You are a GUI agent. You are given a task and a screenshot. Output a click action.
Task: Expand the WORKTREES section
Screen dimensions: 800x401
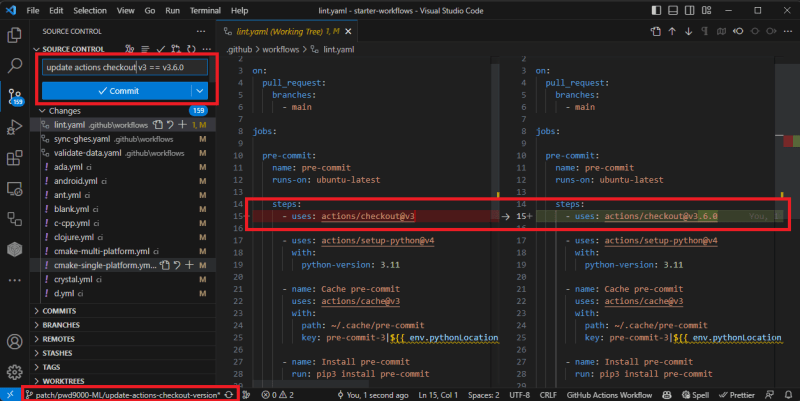(x=63, y=381)
